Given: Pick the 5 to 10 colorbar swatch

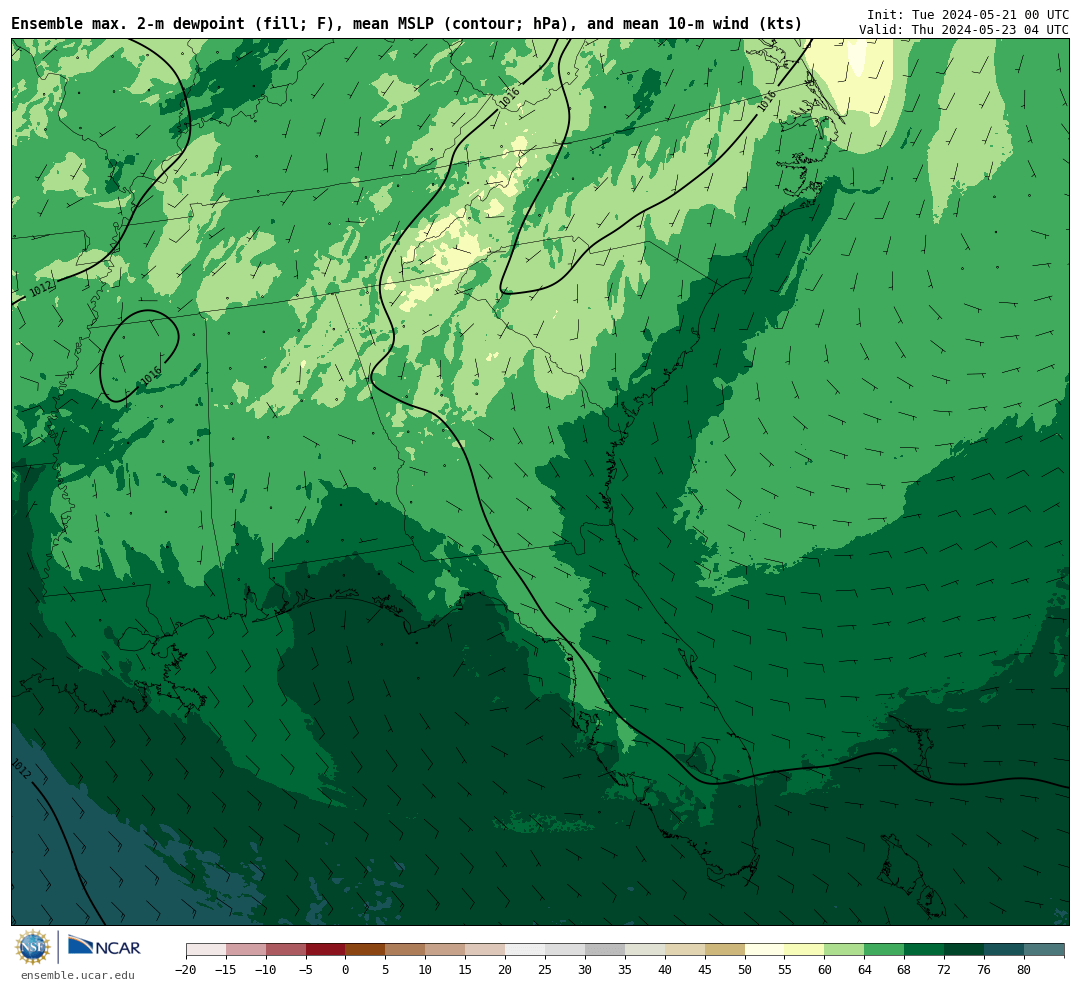Looking at the screenshot, I should point(406,950).
